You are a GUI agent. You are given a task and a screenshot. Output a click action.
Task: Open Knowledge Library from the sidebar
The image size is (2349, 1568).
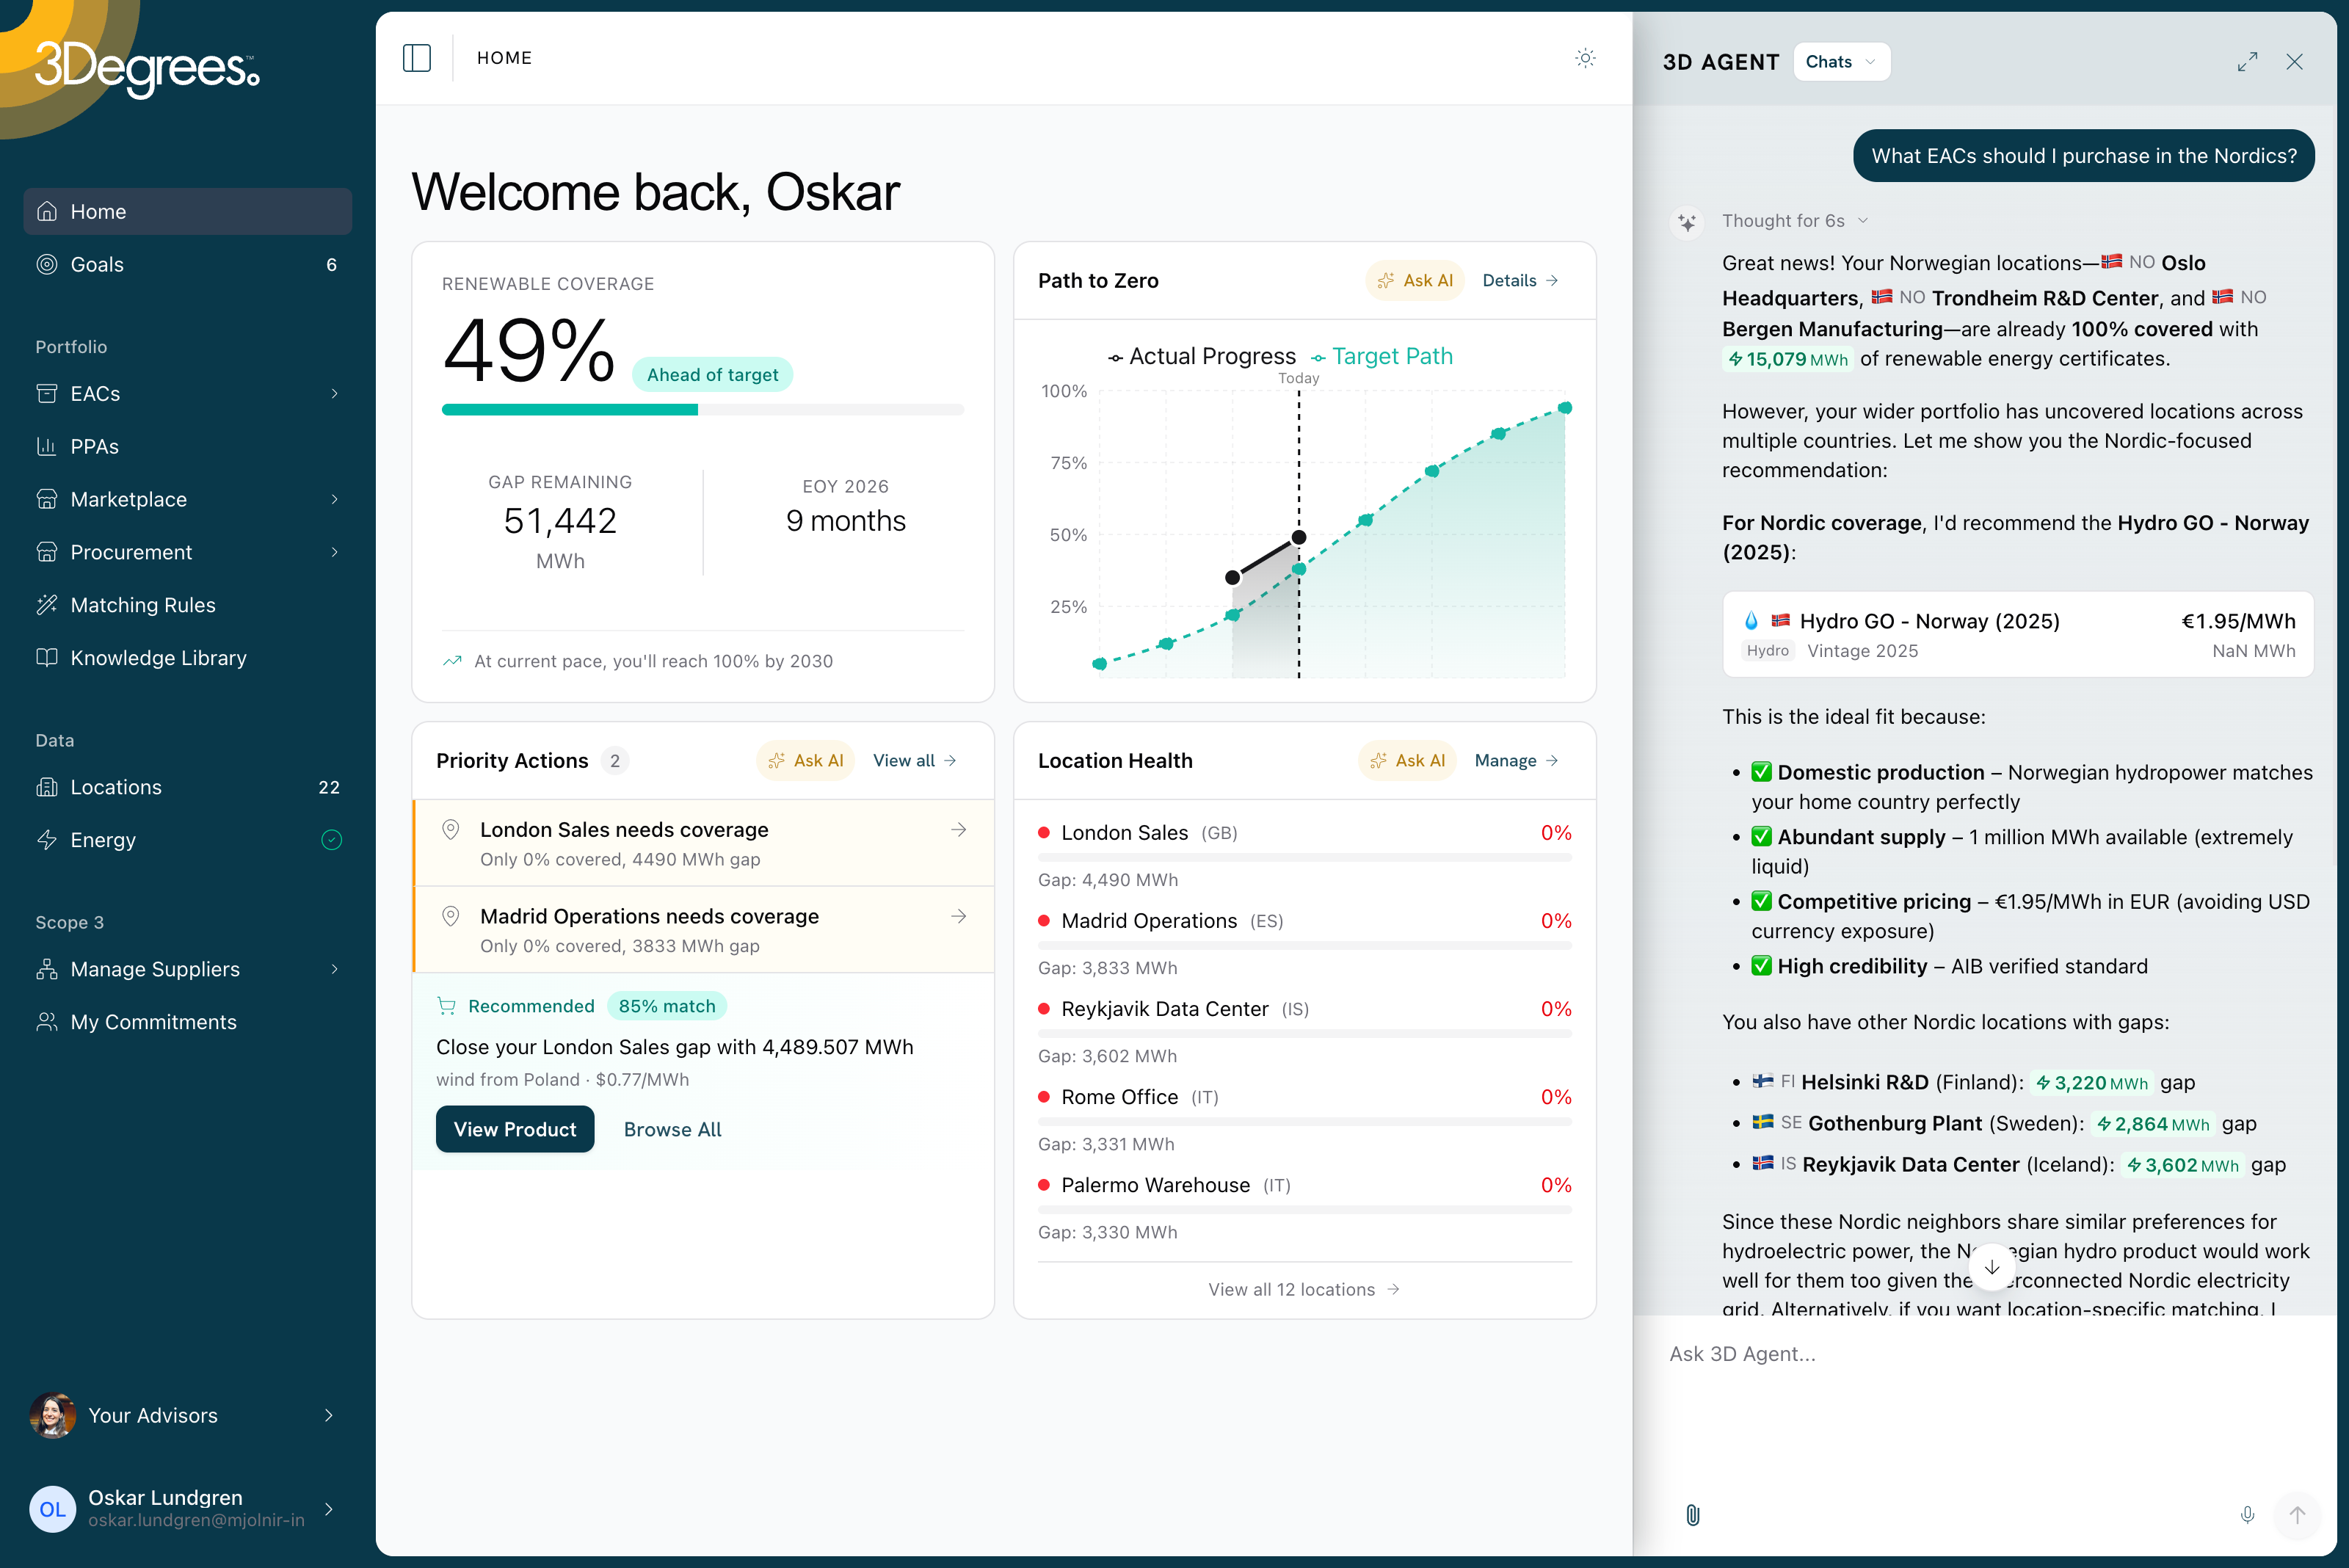pyautogui.click(x=158, y=658)
